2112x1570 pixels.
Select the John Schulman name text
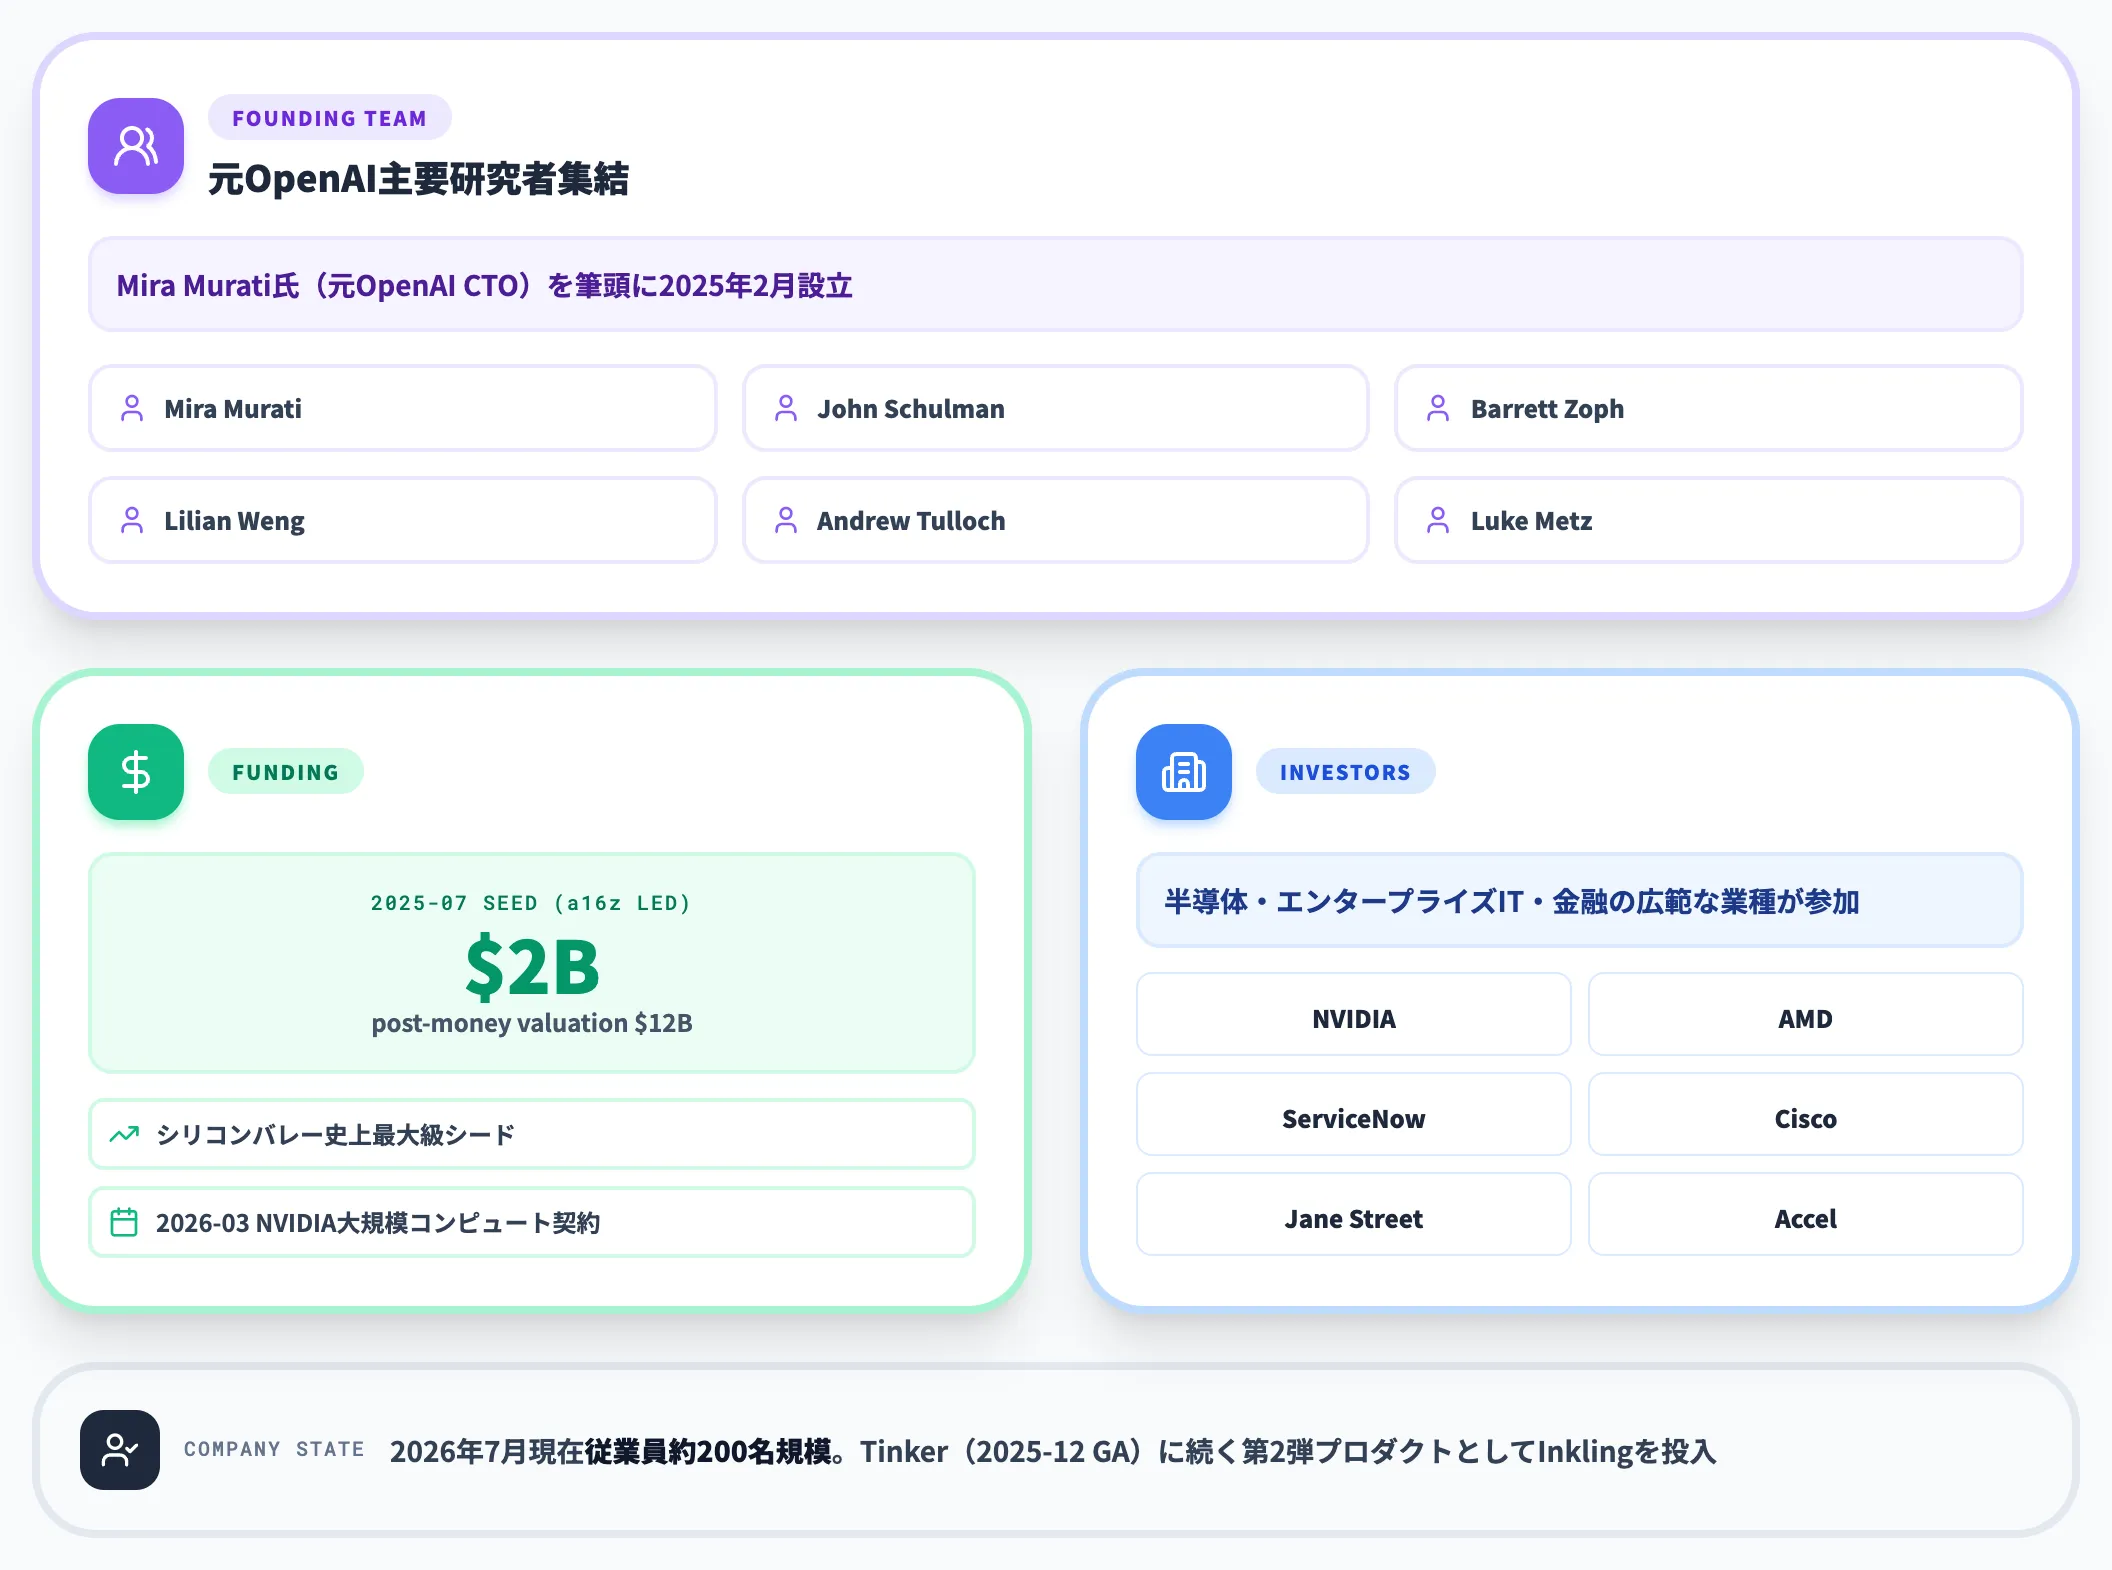911,409
